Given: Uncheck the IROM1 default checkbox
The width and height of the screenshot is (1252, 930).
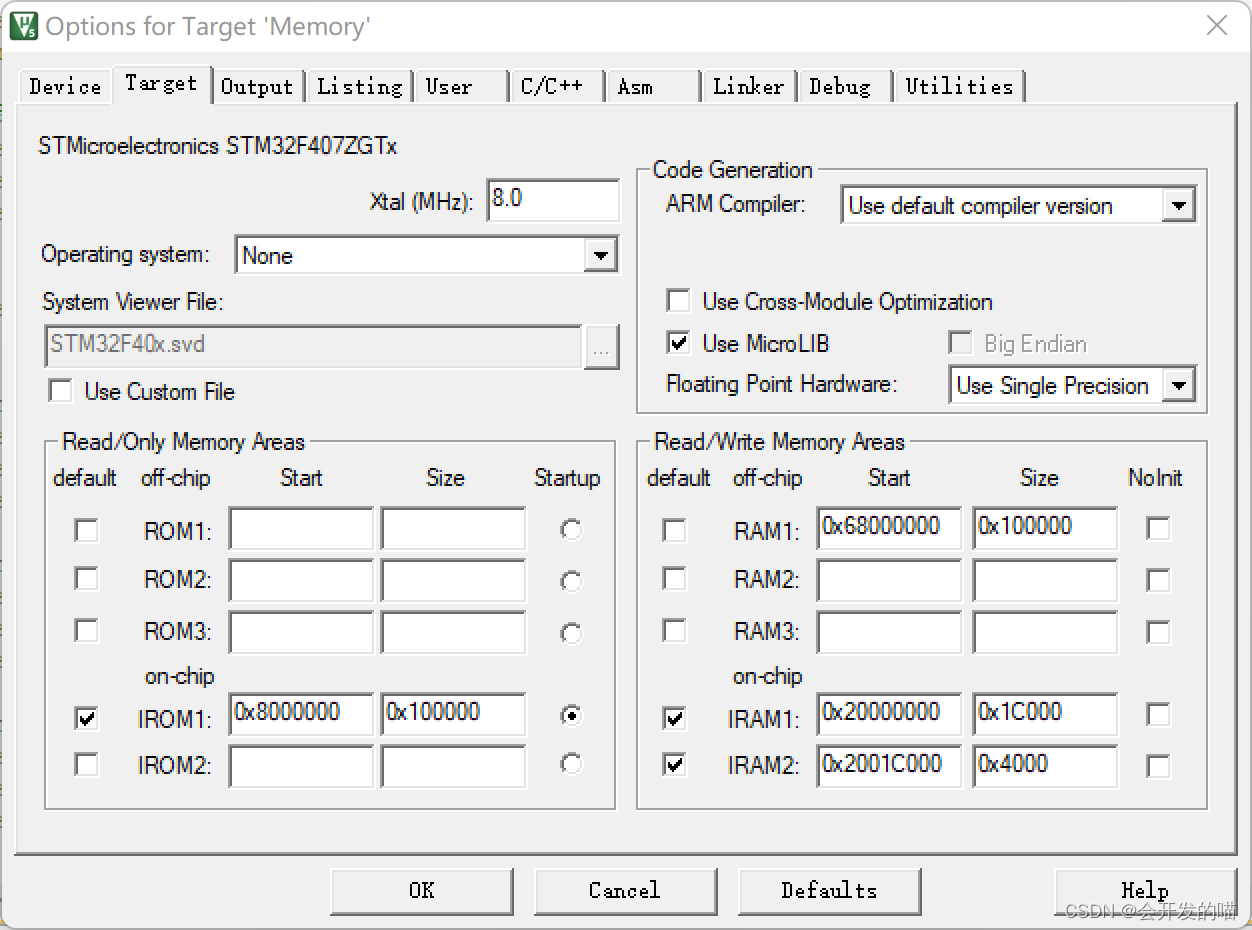Looking at the screenshot, I should coord(87,717).
